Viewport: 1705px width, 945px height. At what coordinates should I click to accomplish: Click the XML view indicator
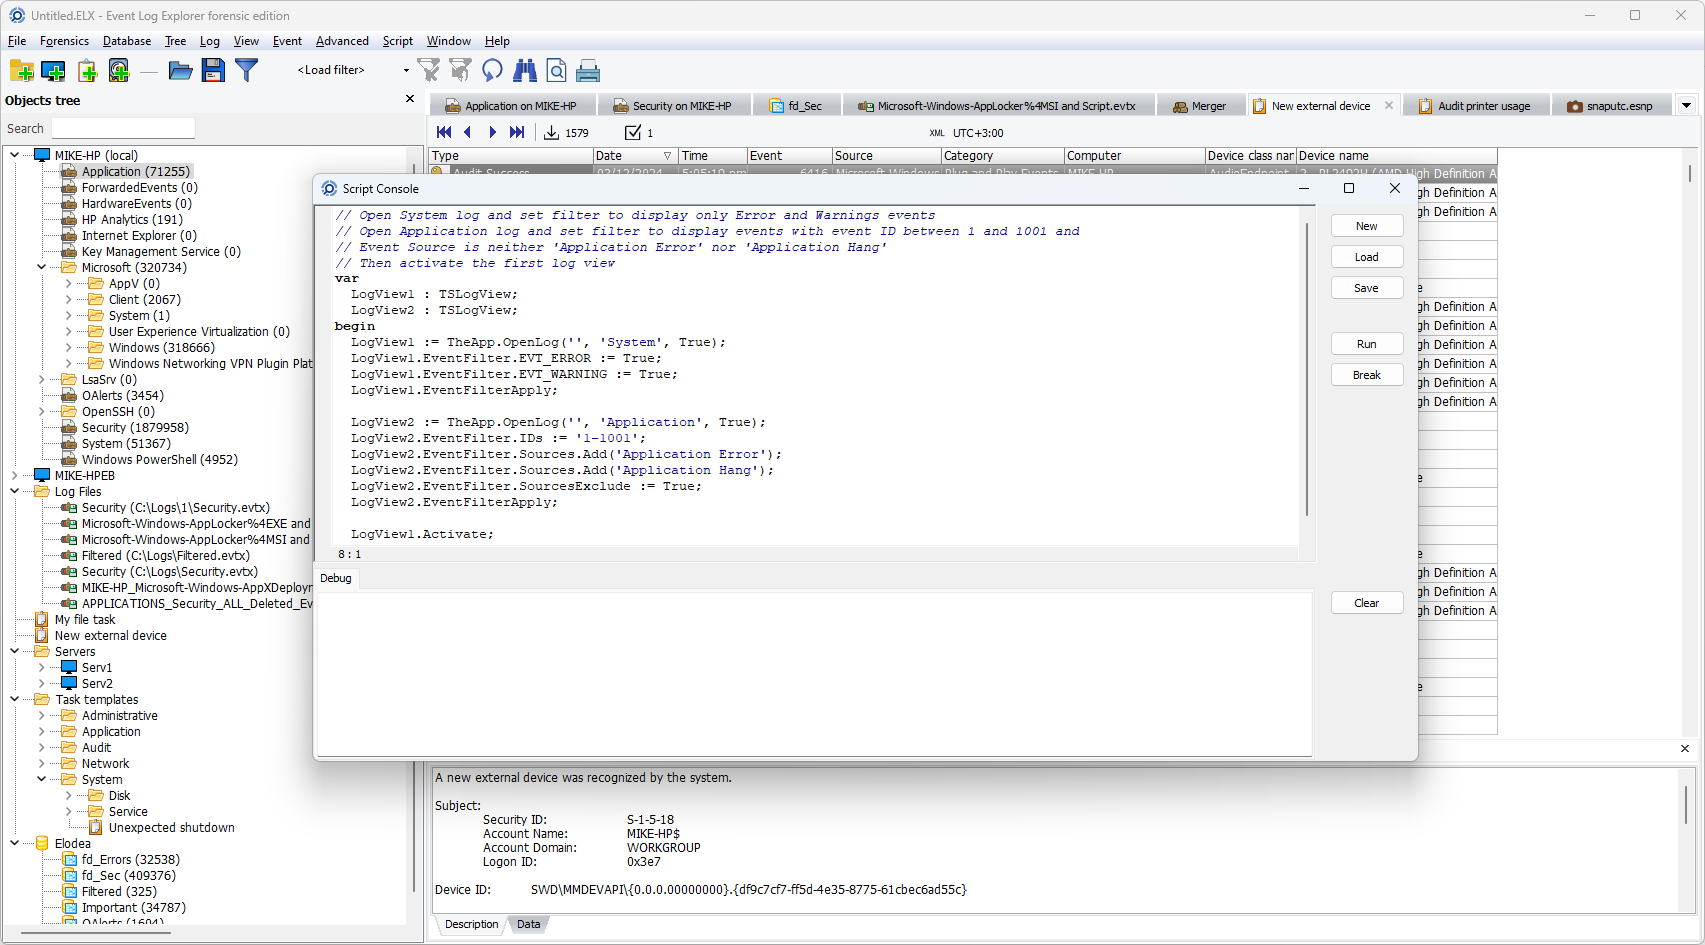coord(936,133)
